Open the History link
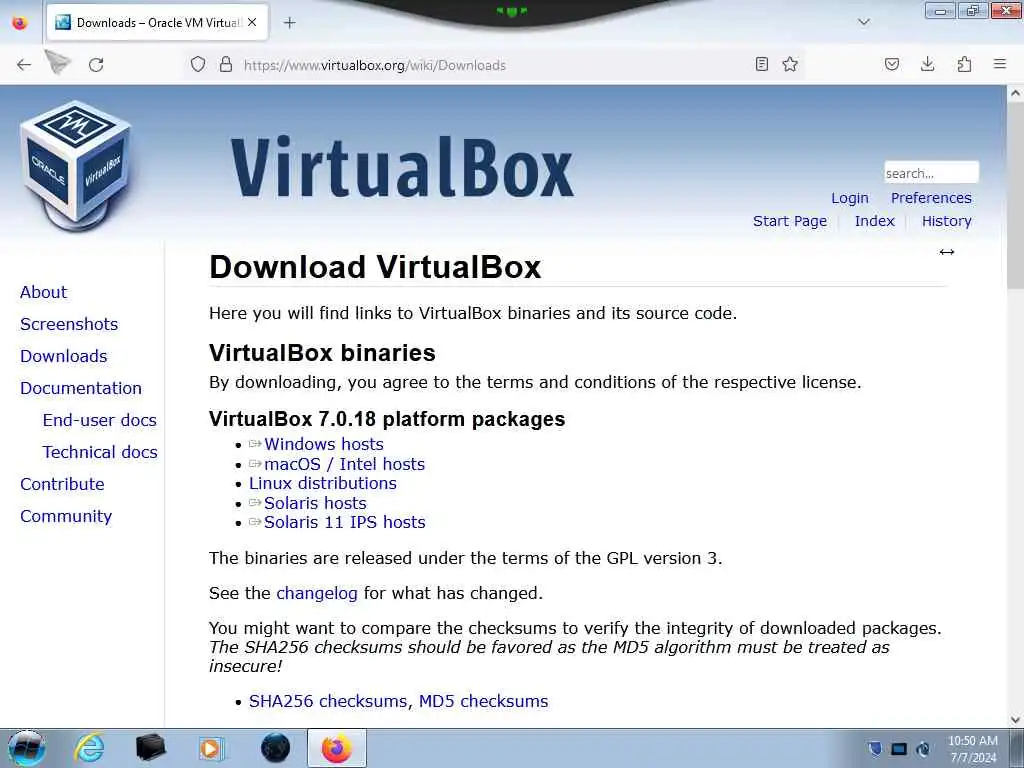Image resolution: width=1024 pixels, height=768 pixels. point(946,221)
